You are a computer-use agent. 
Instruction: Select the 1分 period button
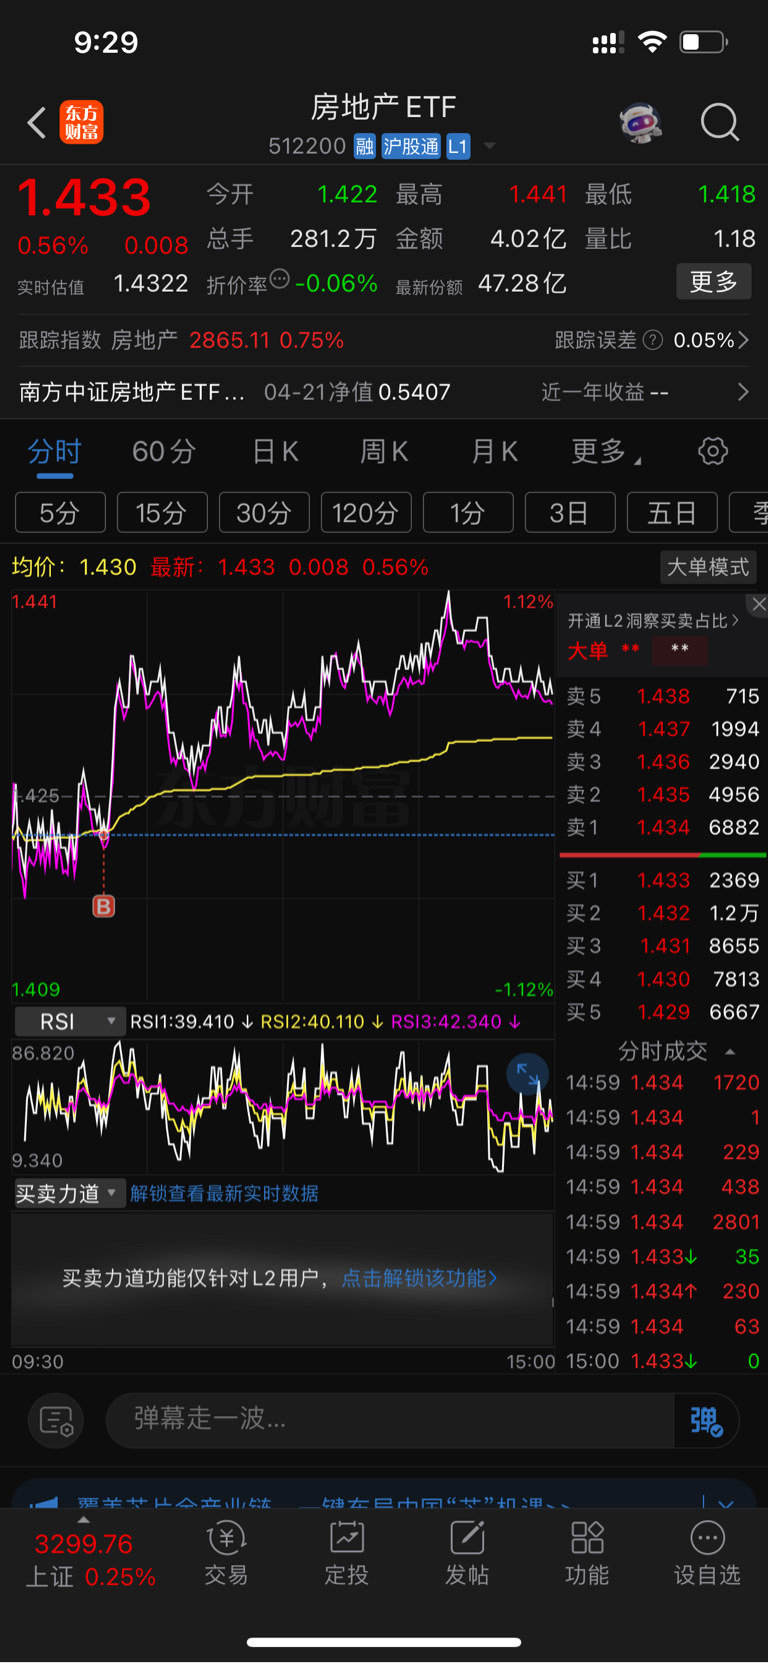pos(468,513)
